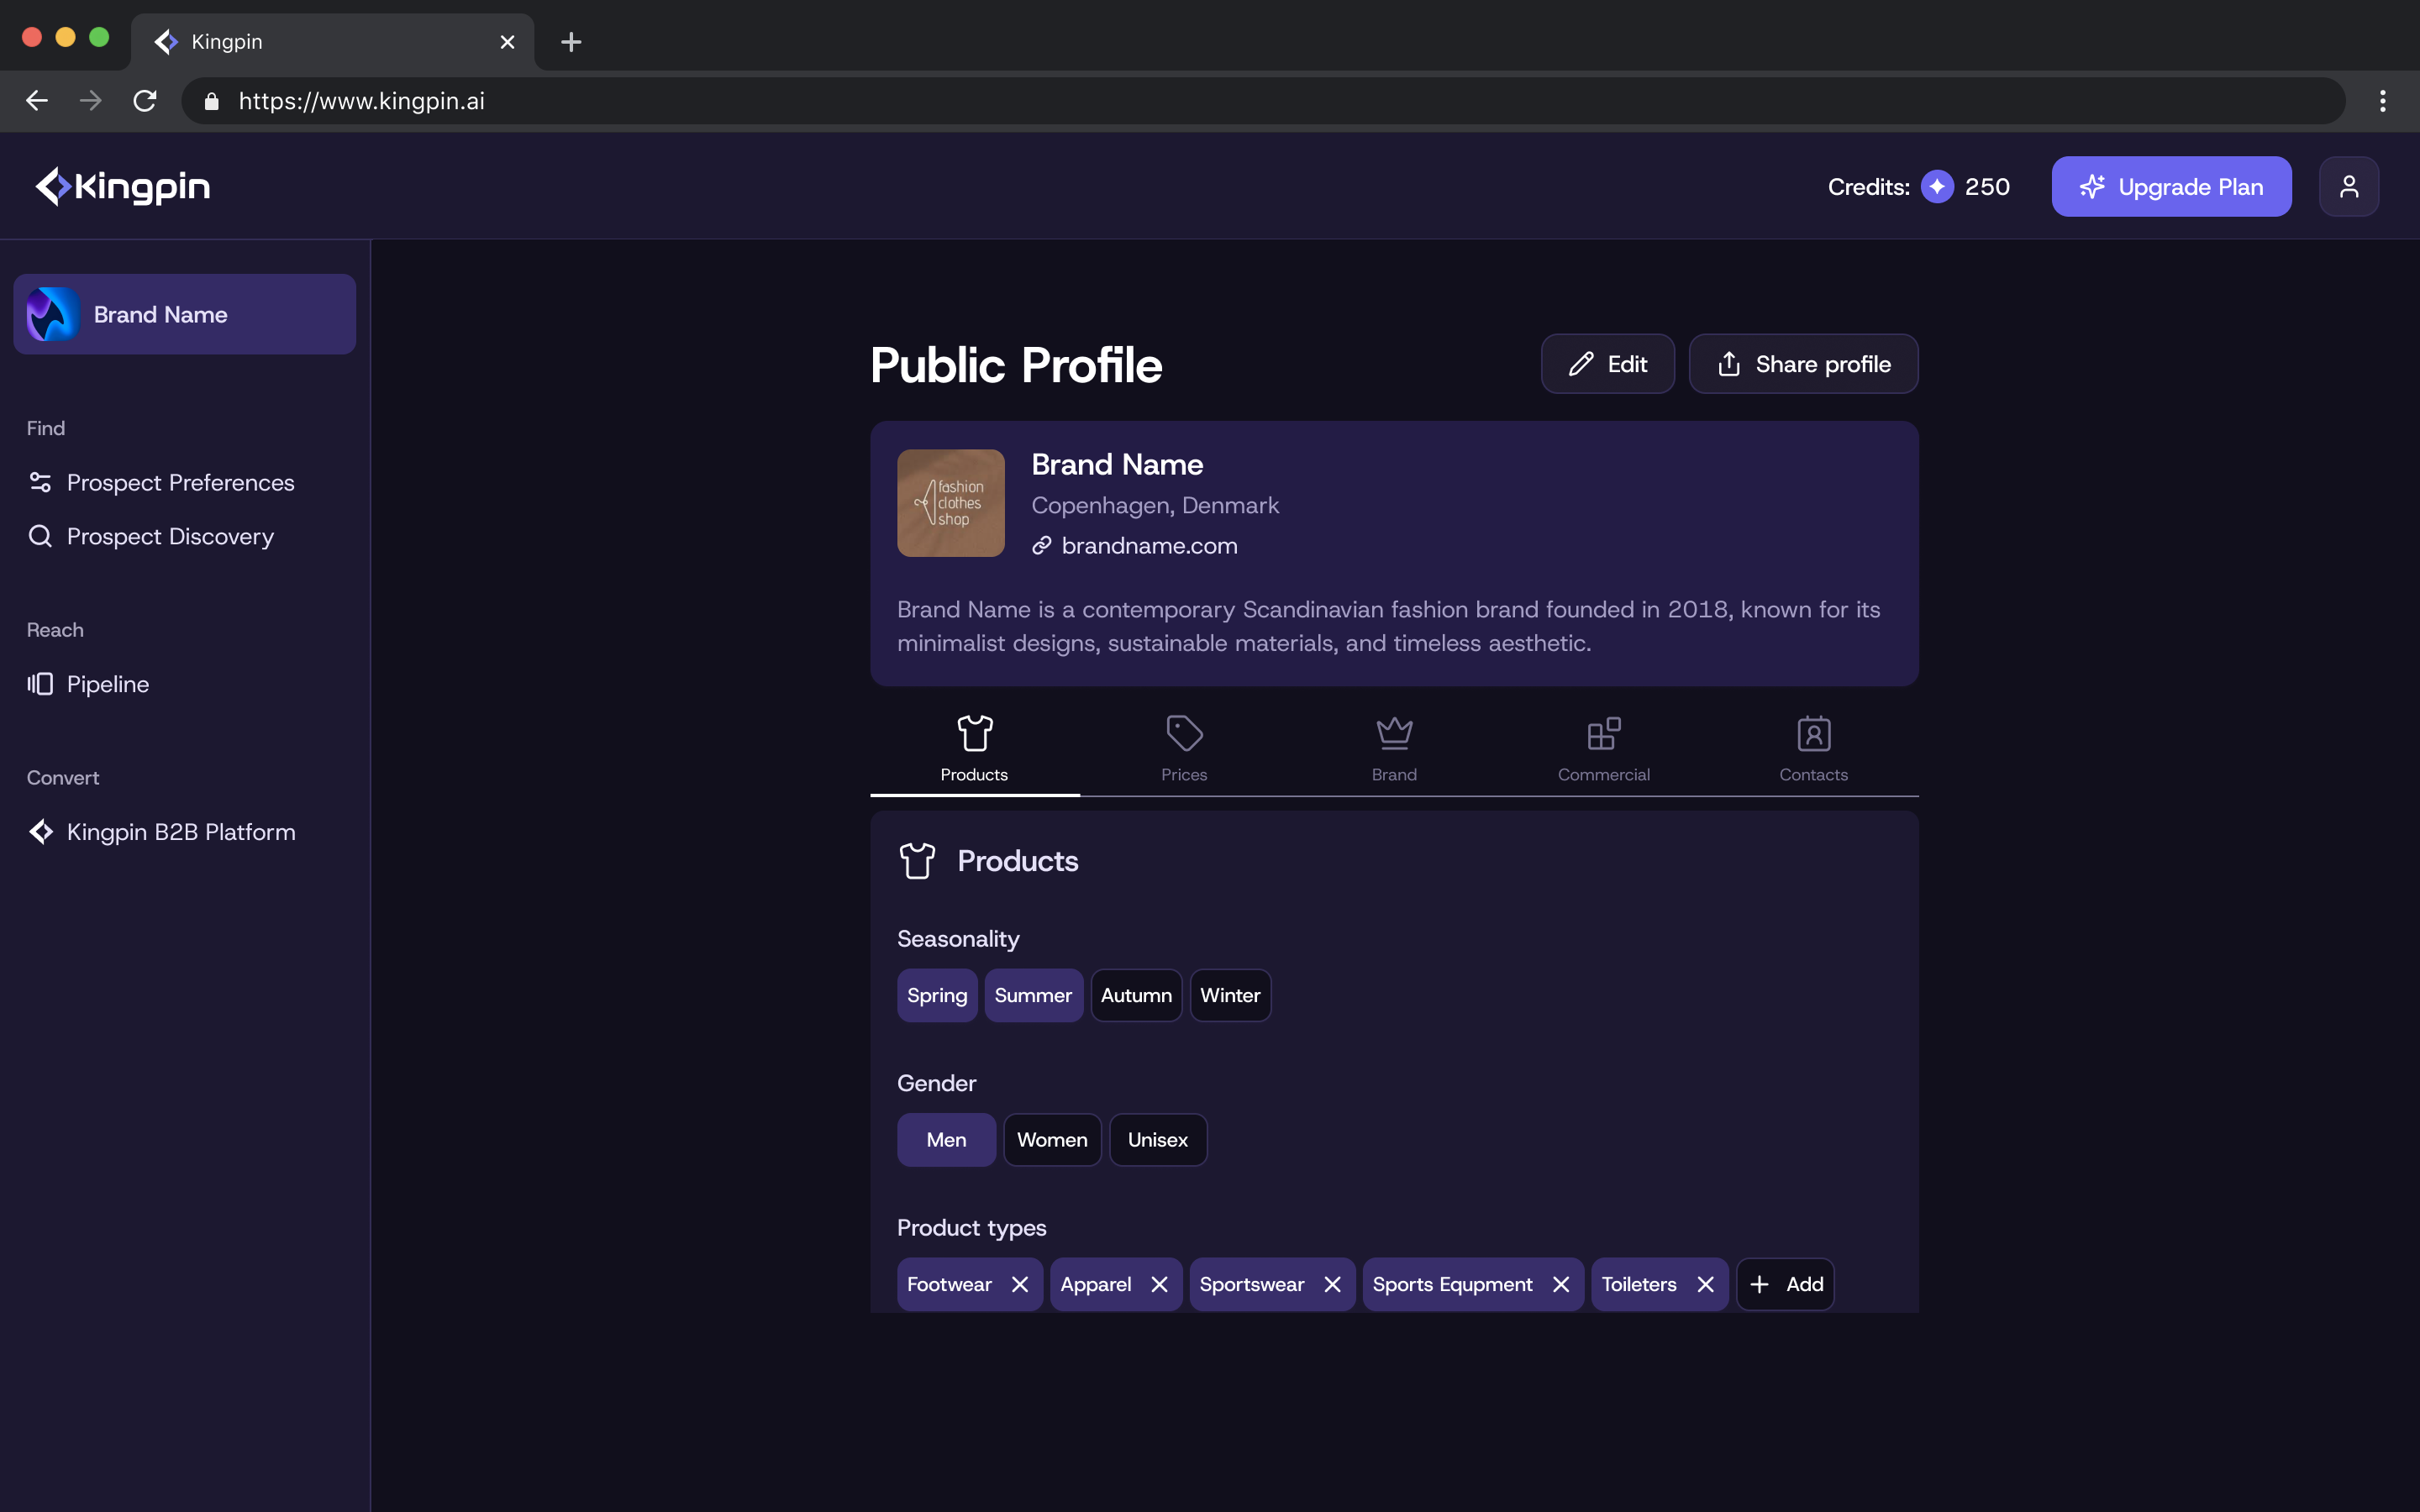
Task: Click the Kingpin B2B Platform diamond icon
Action: (x=40, y=832)
